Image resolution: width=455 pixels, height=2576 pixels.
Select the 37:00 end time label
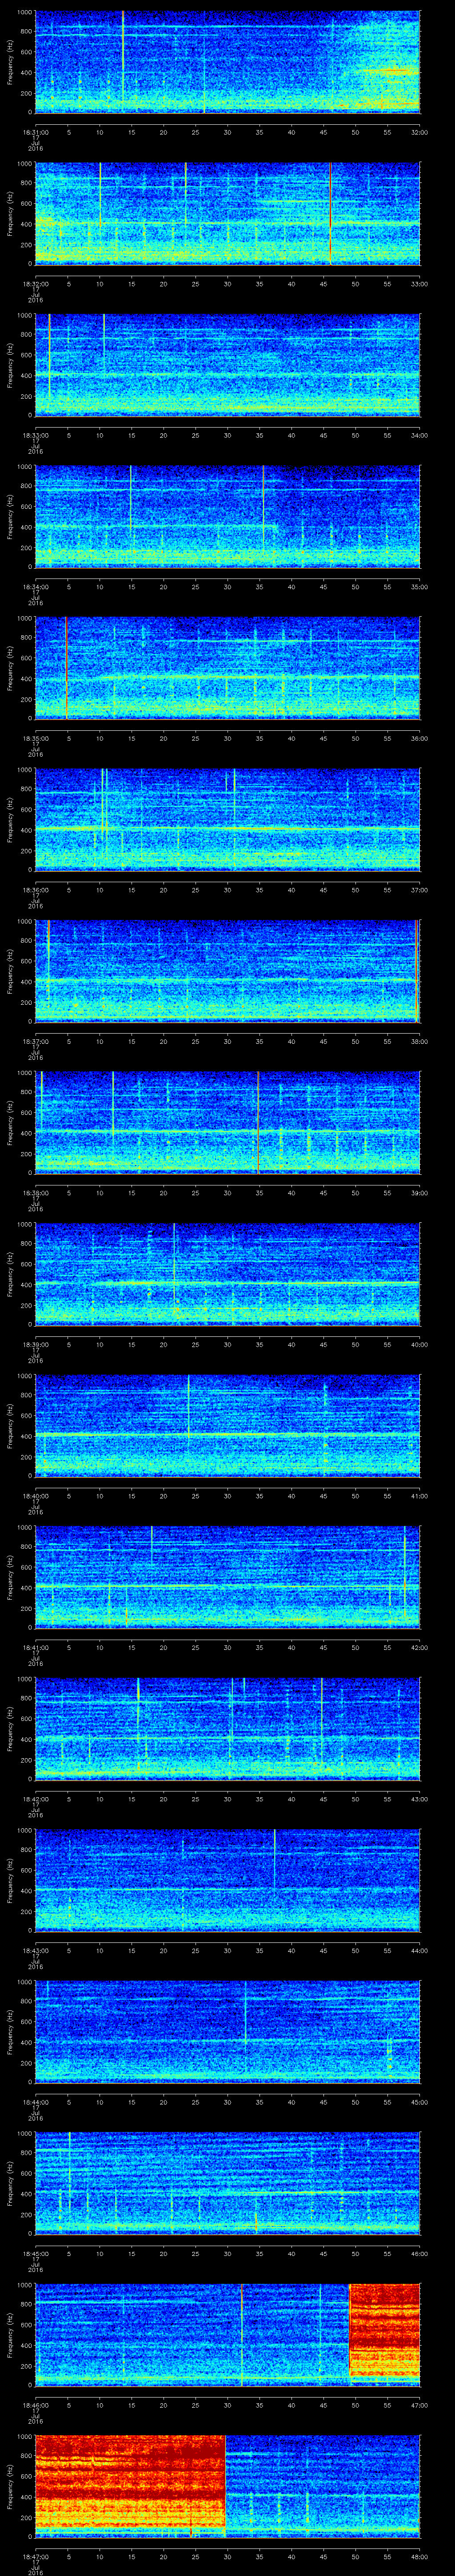click(x=419, y=890)
